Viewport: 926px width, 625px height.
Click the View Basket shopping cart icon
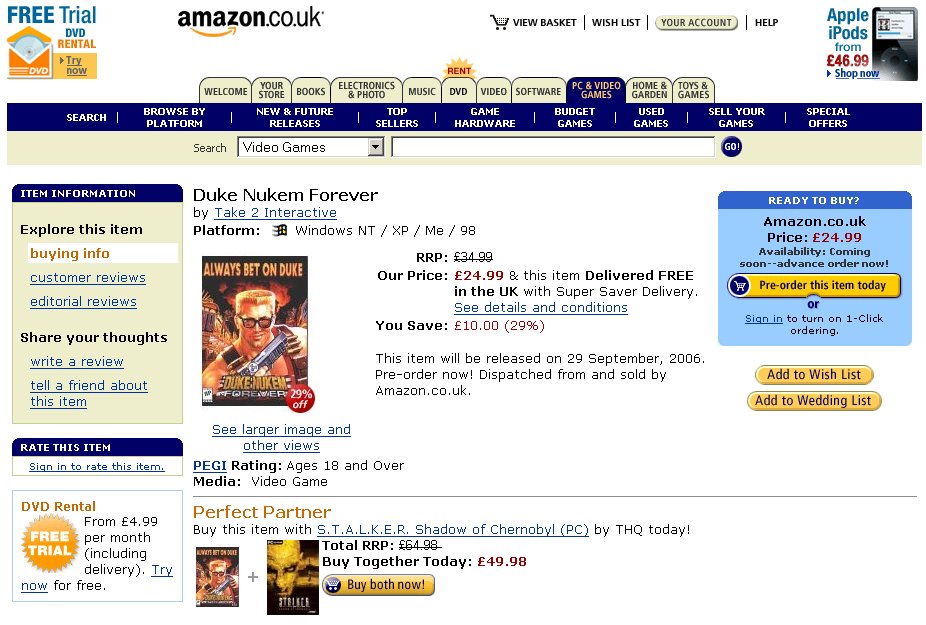click(499, 22)
